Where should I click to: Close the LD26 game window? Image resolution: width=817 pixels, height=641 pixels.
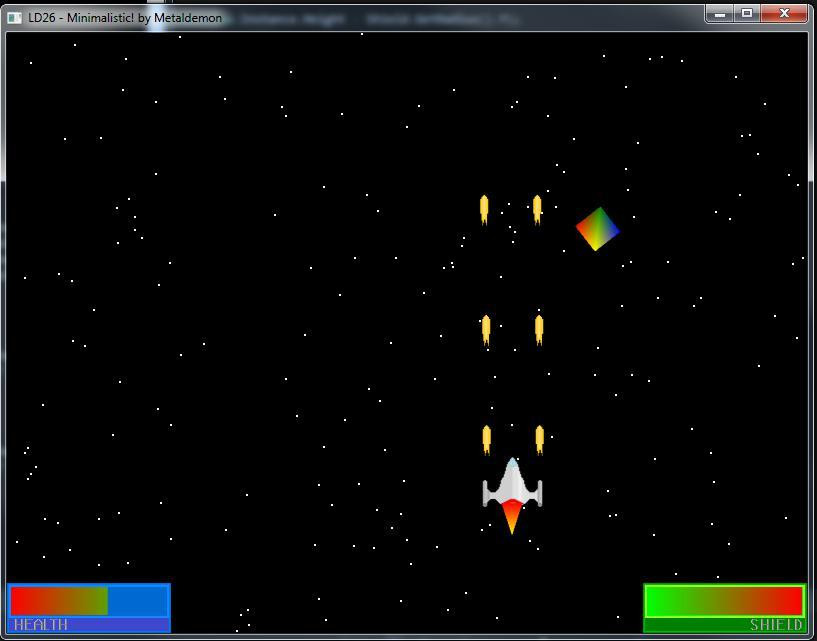785,13
